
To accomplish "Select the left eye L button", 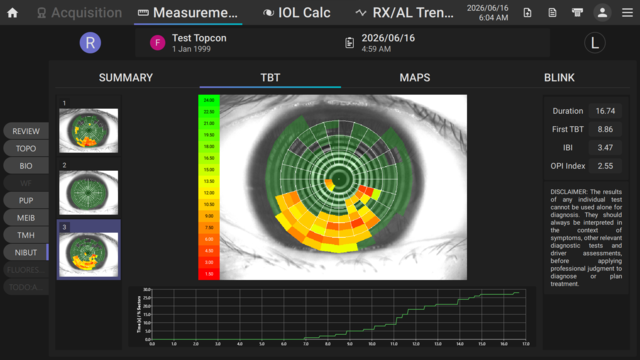I will click(x=595, y=42).
